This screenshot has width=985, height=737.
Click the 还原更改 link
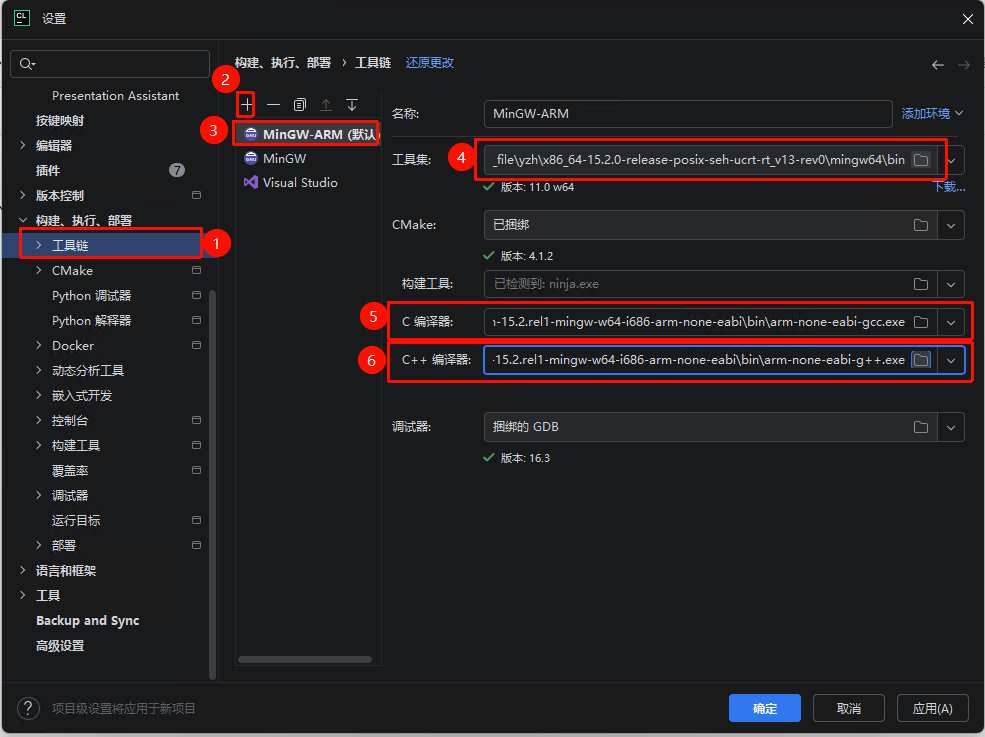429,63
